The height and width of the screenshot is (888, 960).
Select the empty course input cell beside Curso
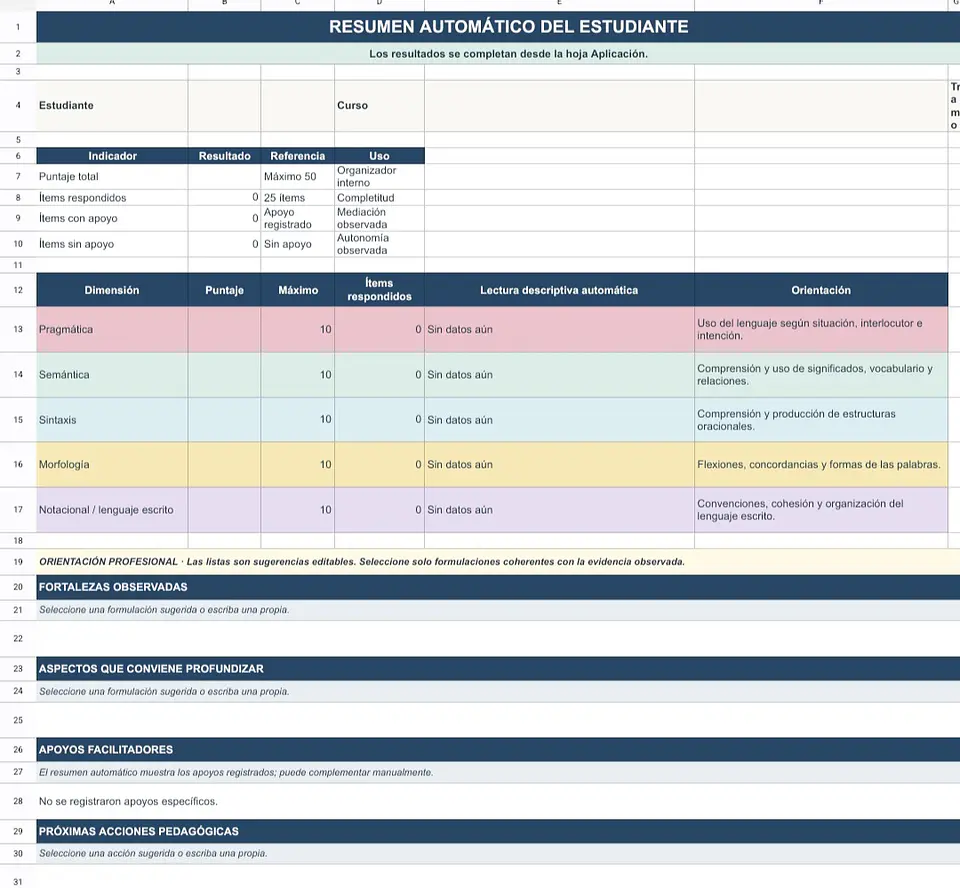pos(559,105)
